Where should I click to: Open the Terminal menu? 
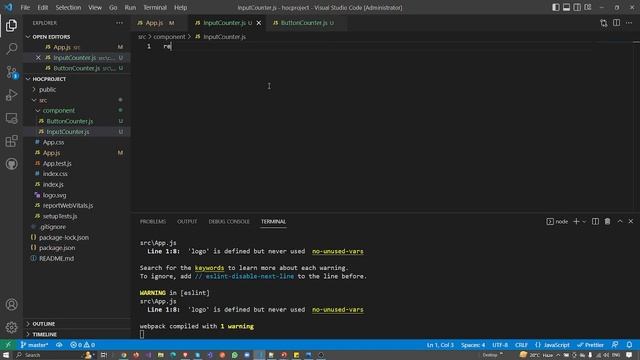click(x=155, y=7)
